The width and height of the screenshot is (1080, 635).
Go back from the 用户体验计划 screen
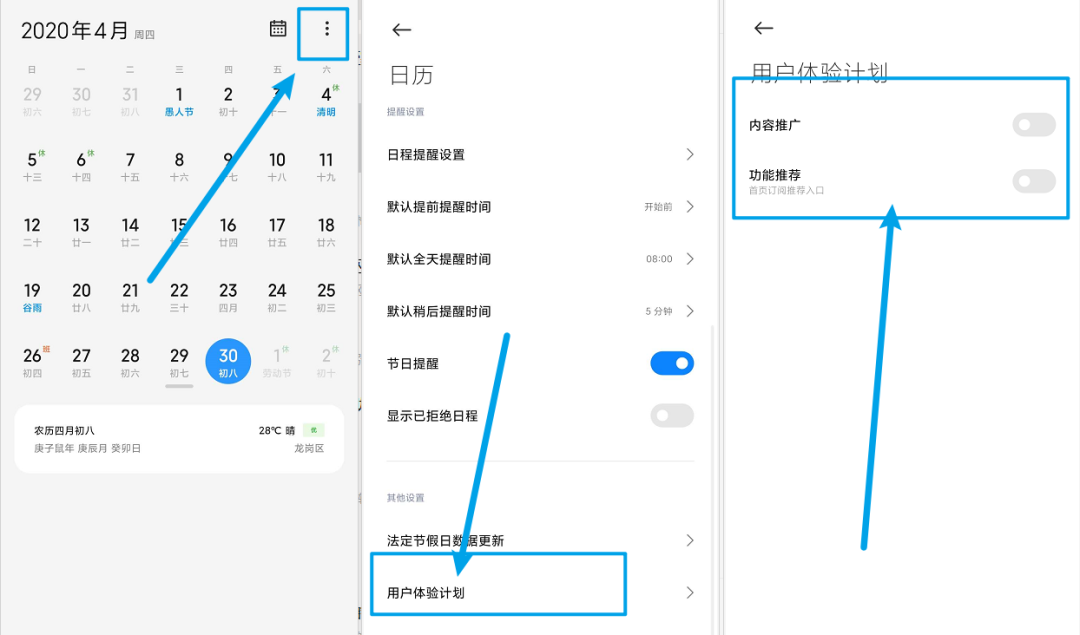click(764, 29)
